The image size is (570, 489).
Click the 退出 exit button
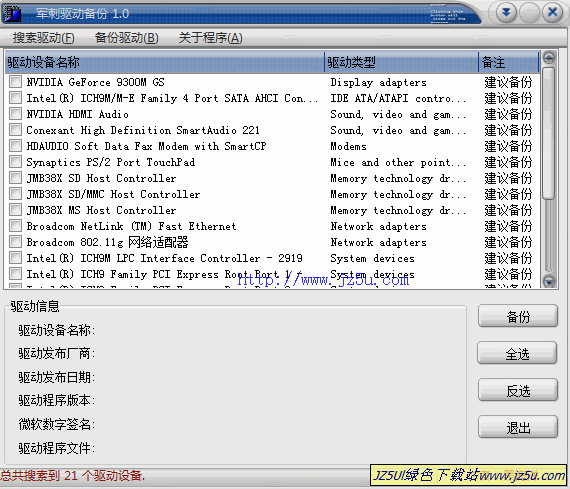(518, 428)
